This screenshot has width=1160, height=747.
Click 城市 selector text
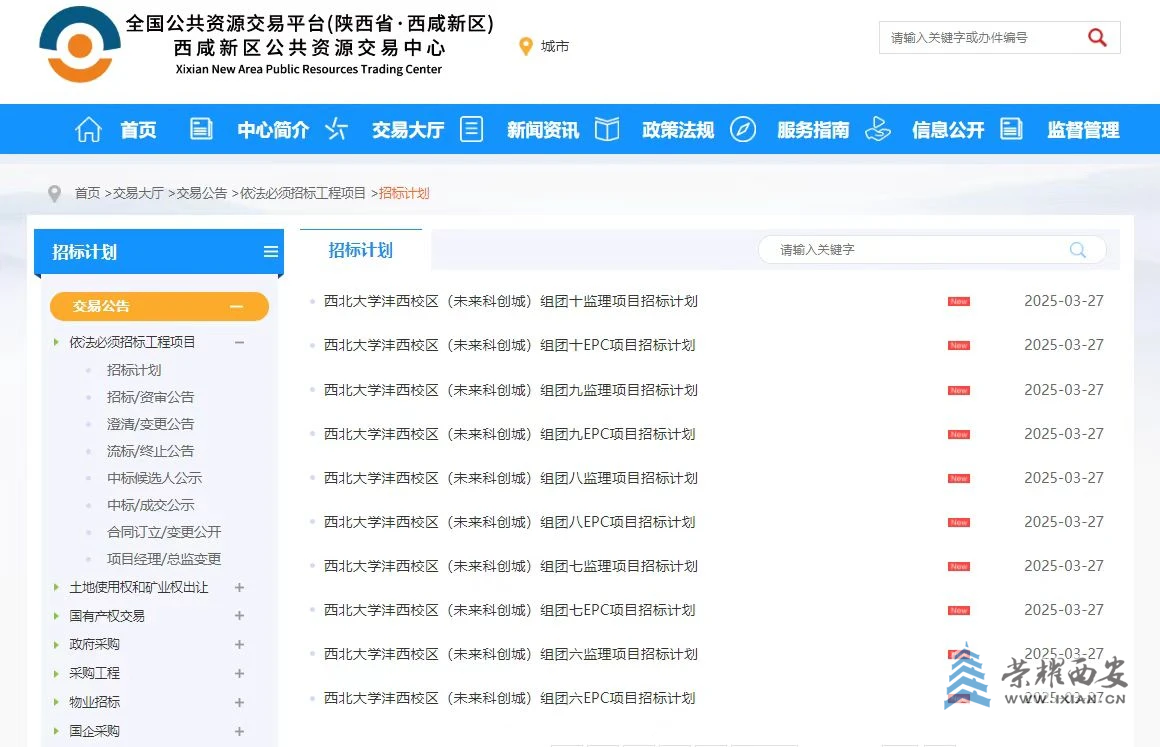[555, 47]
